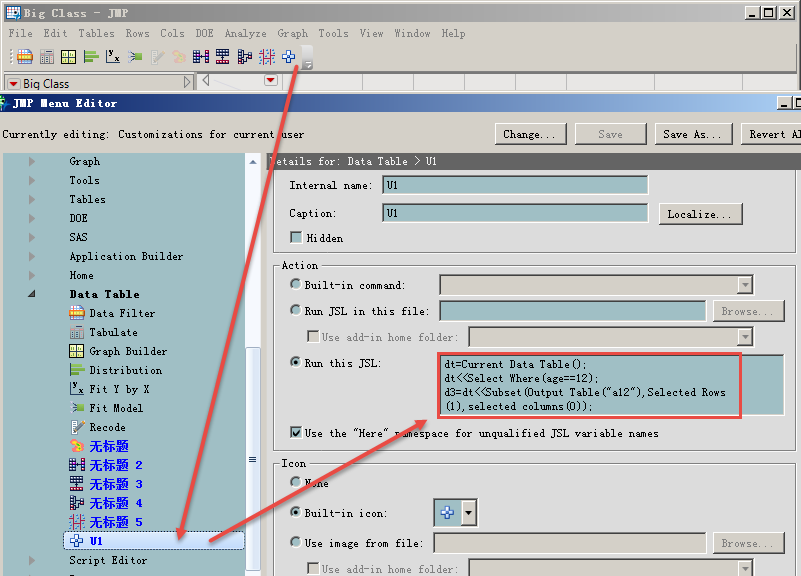The height and width of the screenshot is (576, 801).
Task: Click the left-pointing triangle in column header
Action: click(x=205, y=80)
